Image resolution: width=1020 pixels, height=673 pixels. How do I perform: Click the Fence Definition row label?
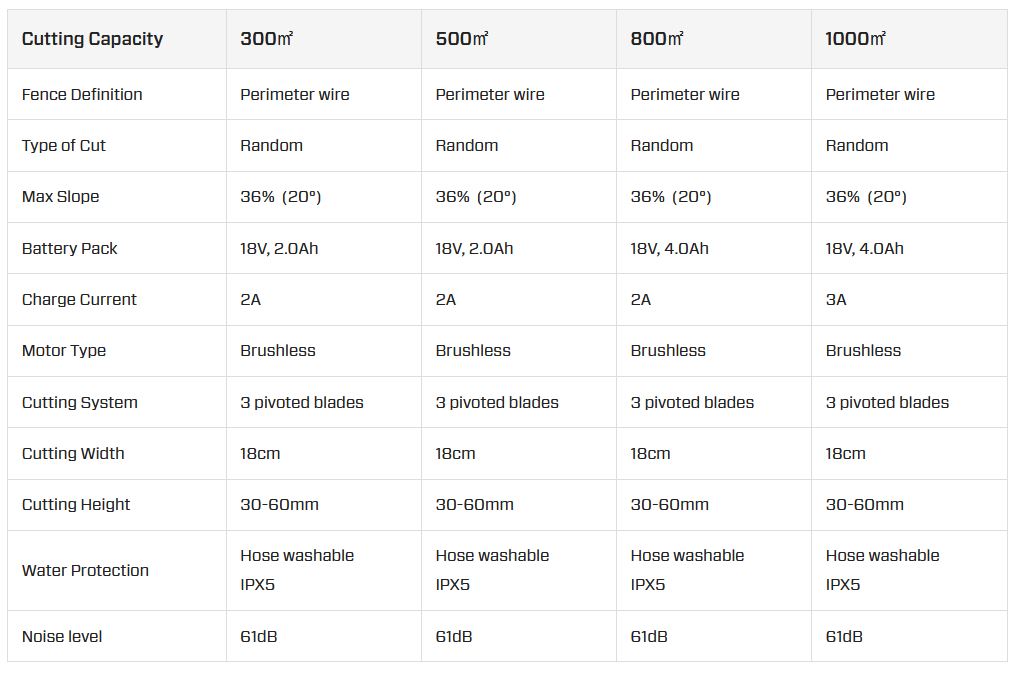(x=82, y=94)
